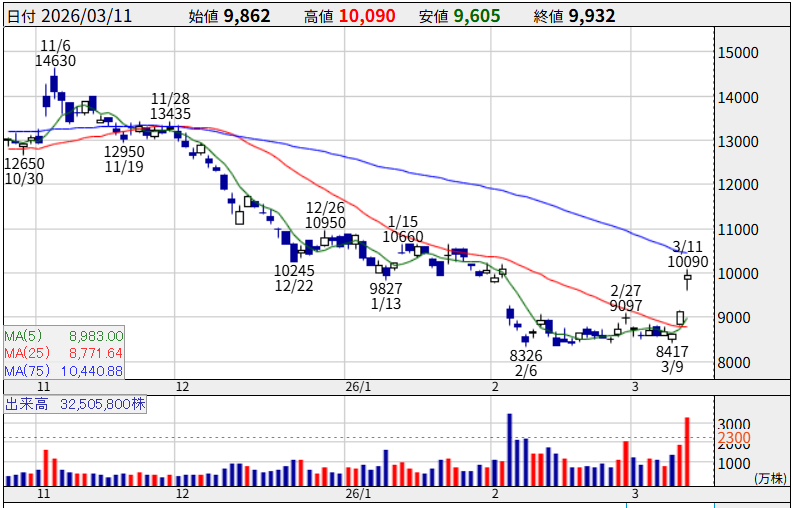Click the orange 2300 volume axis marker

pos(734,438)
